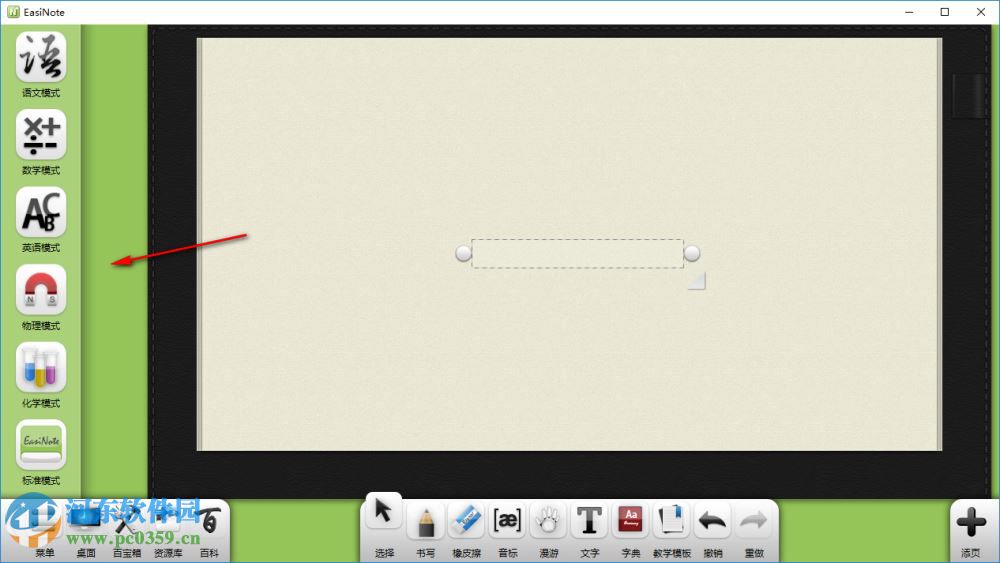Click 撤销 undo arrow
1000x563 pixels.
(x=712, y=529)
